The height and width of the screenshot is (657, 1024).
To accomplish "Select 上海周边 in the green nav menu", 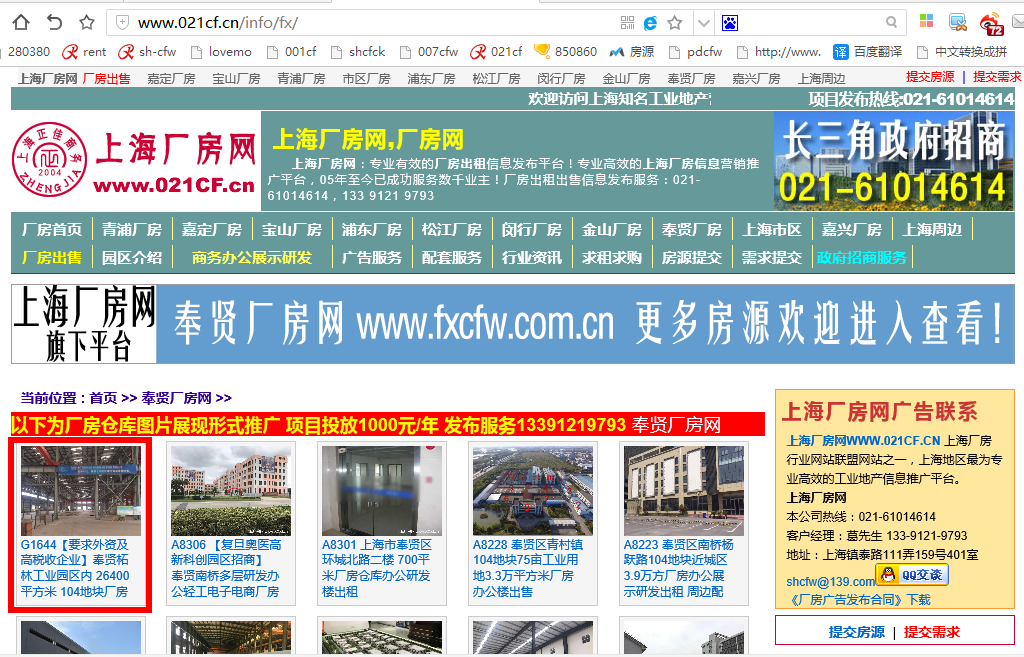I will click(932, 230).
